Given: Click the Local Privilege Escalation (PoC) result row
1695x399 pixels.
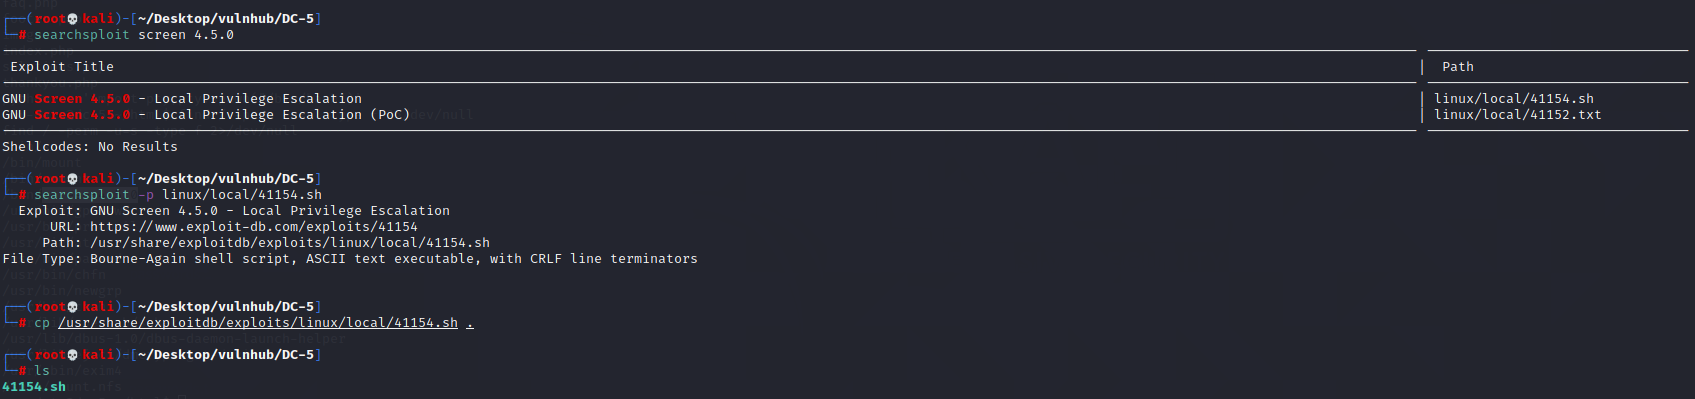Looking at the screenshot, I should (x=206, y=115).
